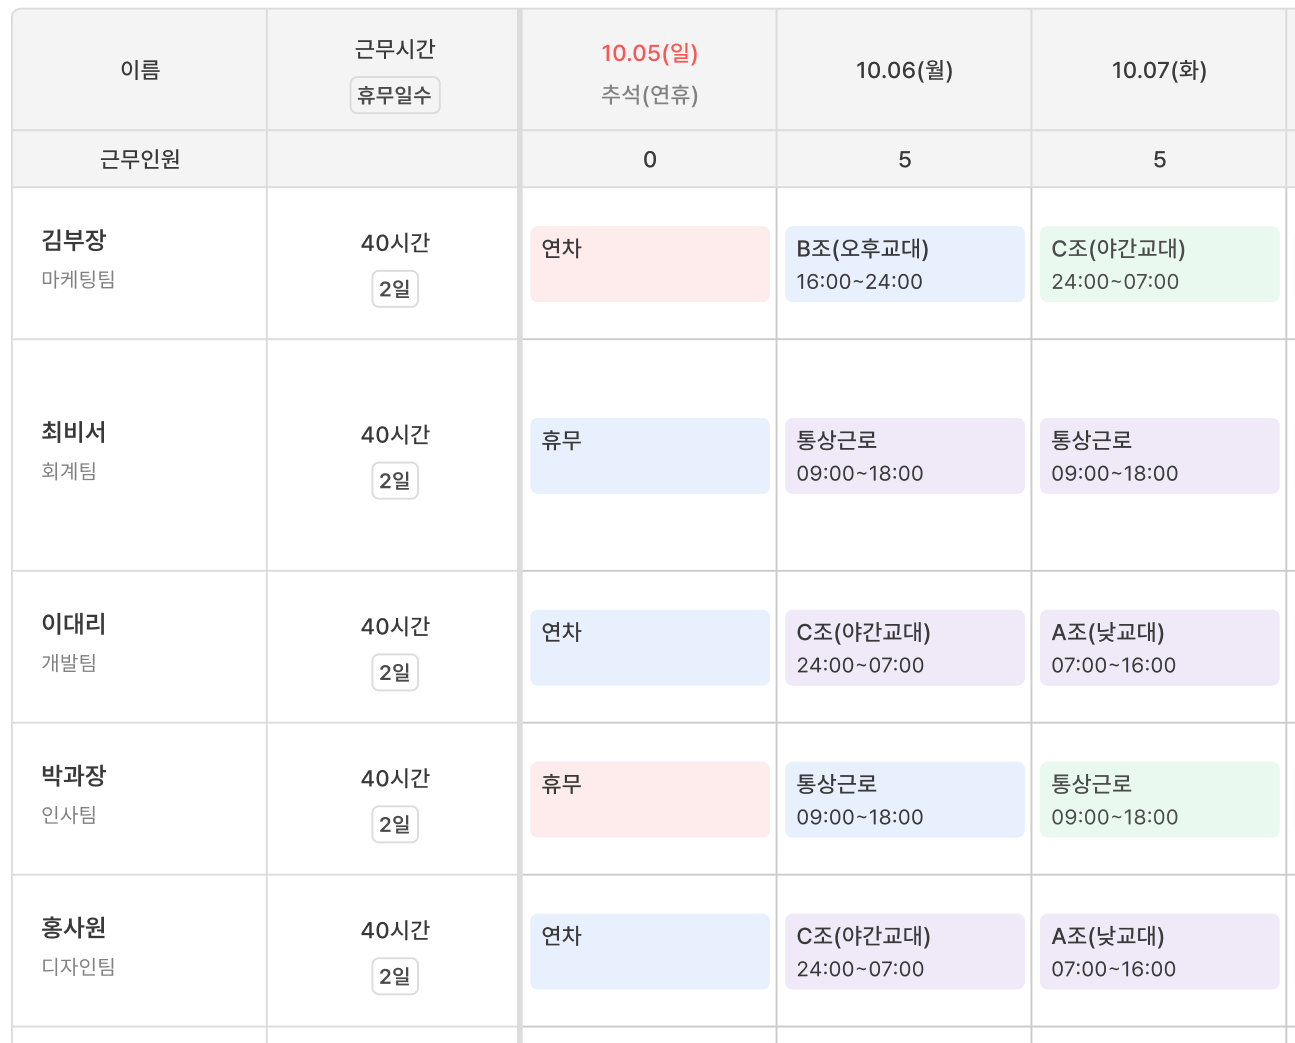This screenshot has height=1043, width=1295.
Task: Click employee name 김부장 마케팅팀
Action: click(78, 258)
